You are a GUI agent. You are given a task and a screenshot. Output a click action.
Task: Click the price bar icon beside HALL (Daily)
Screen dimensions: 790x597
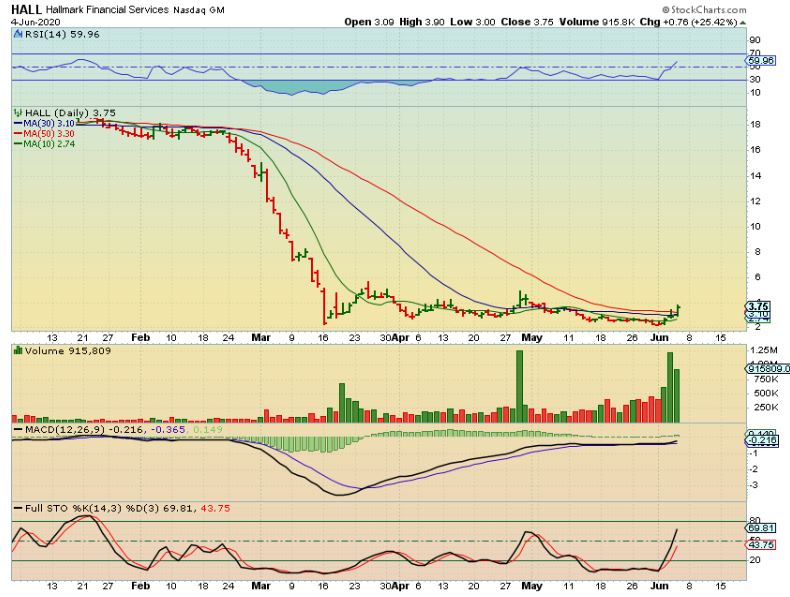tap(19, 113)
